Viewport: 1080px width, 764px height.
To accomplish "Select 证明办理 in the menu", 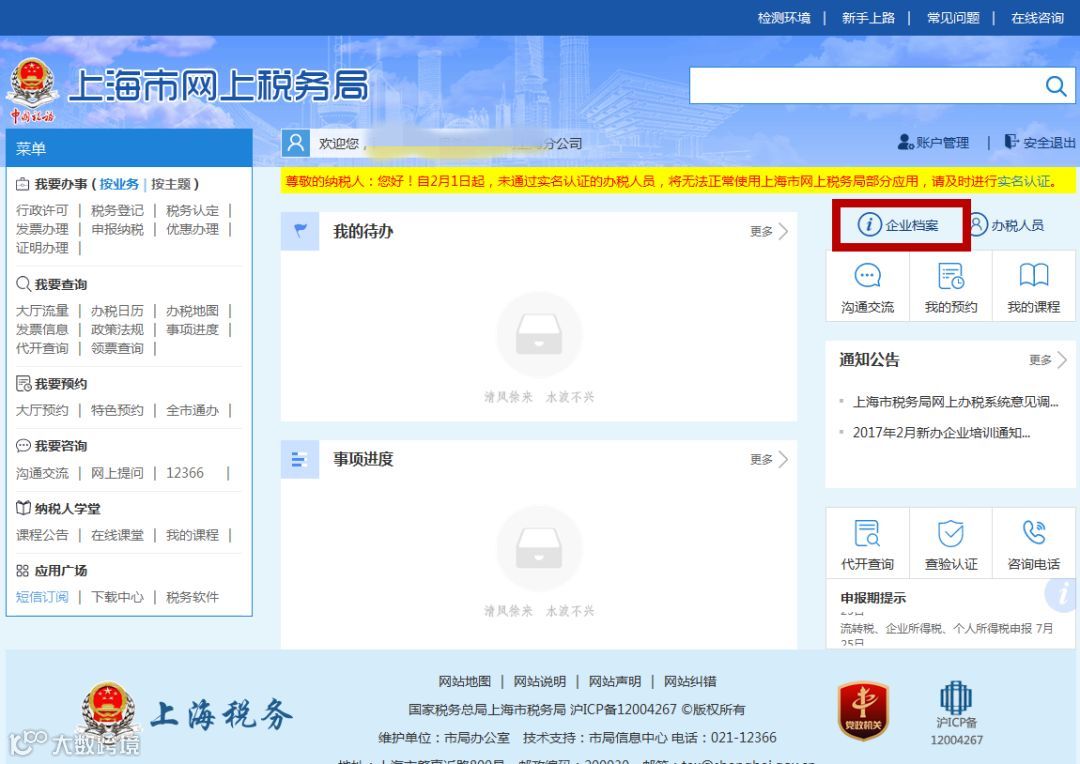I will (x=42, y=247).
